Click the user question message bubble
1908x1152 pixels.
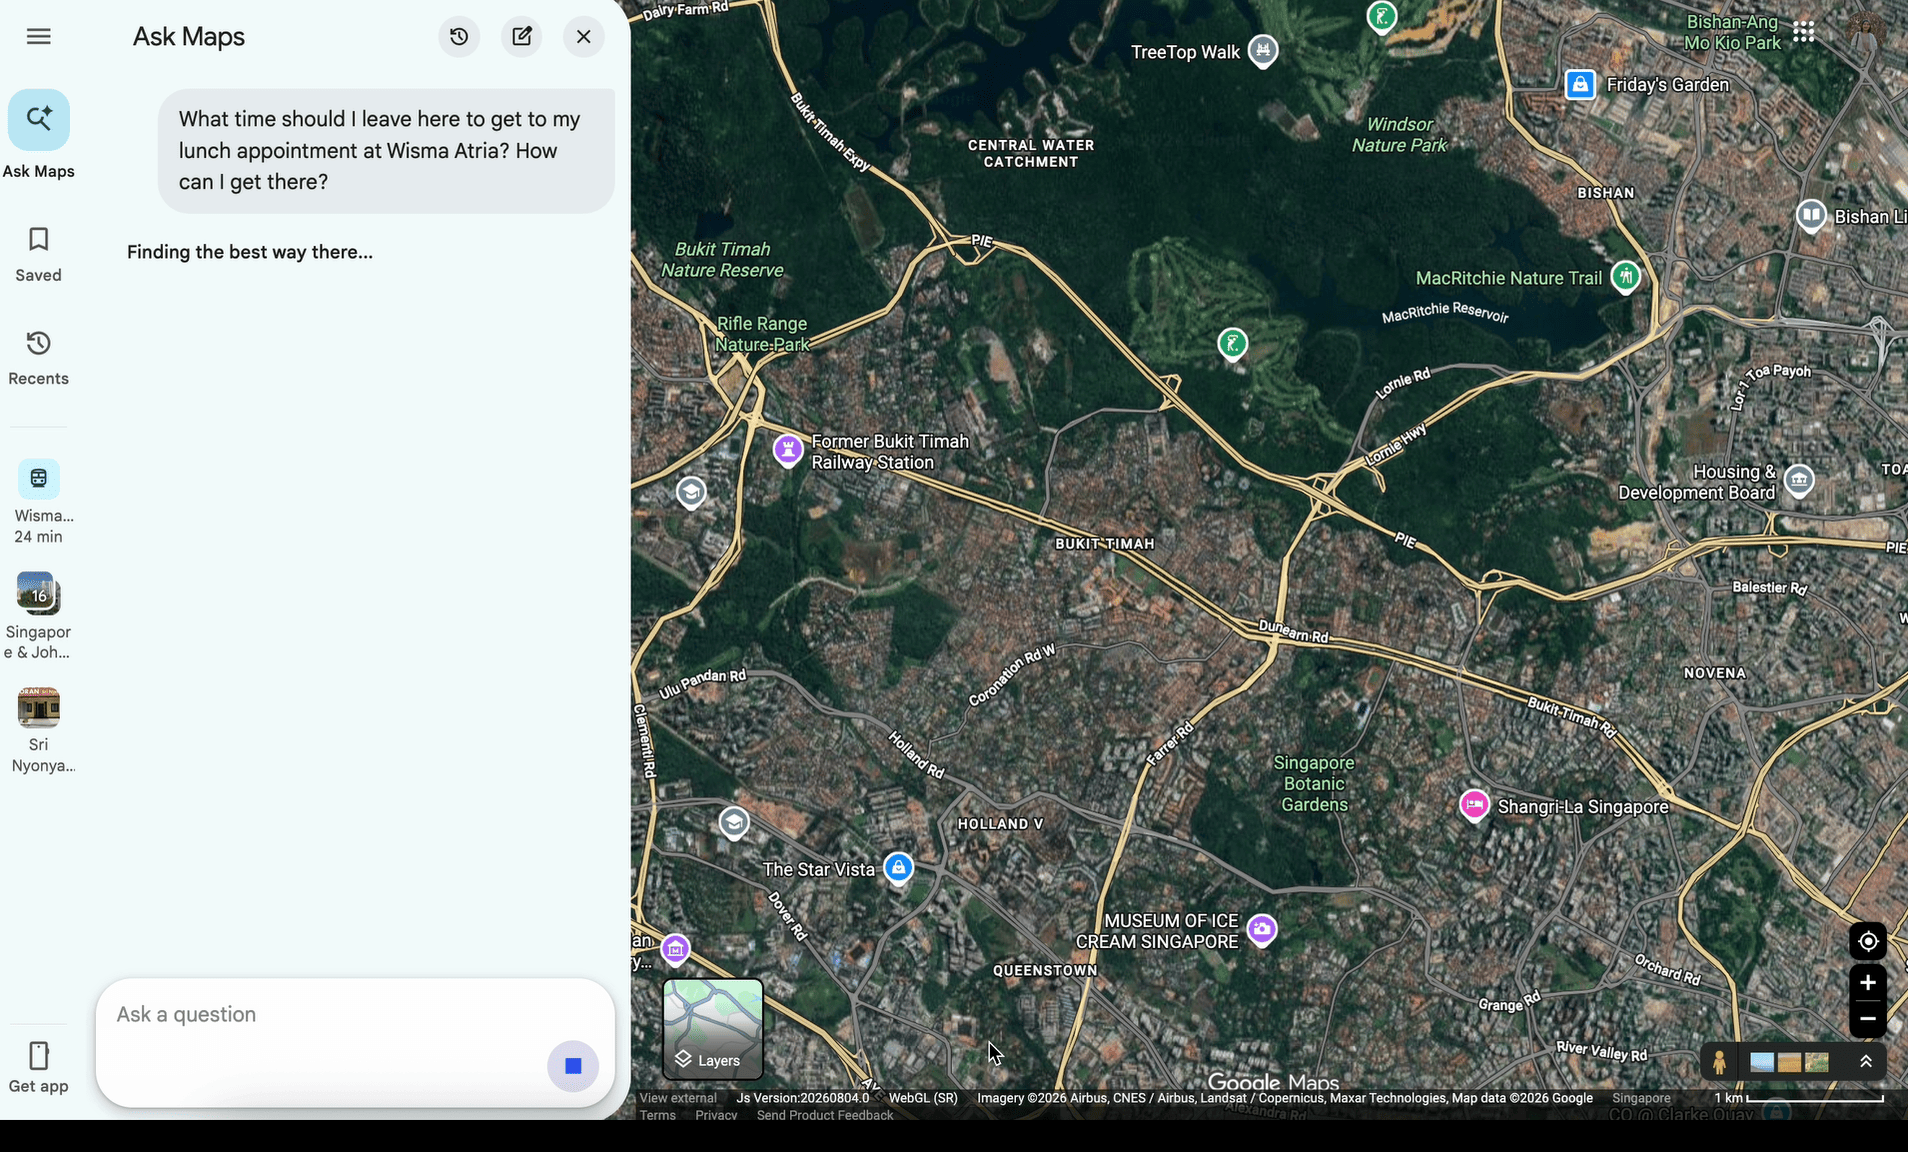click(386, 151)
